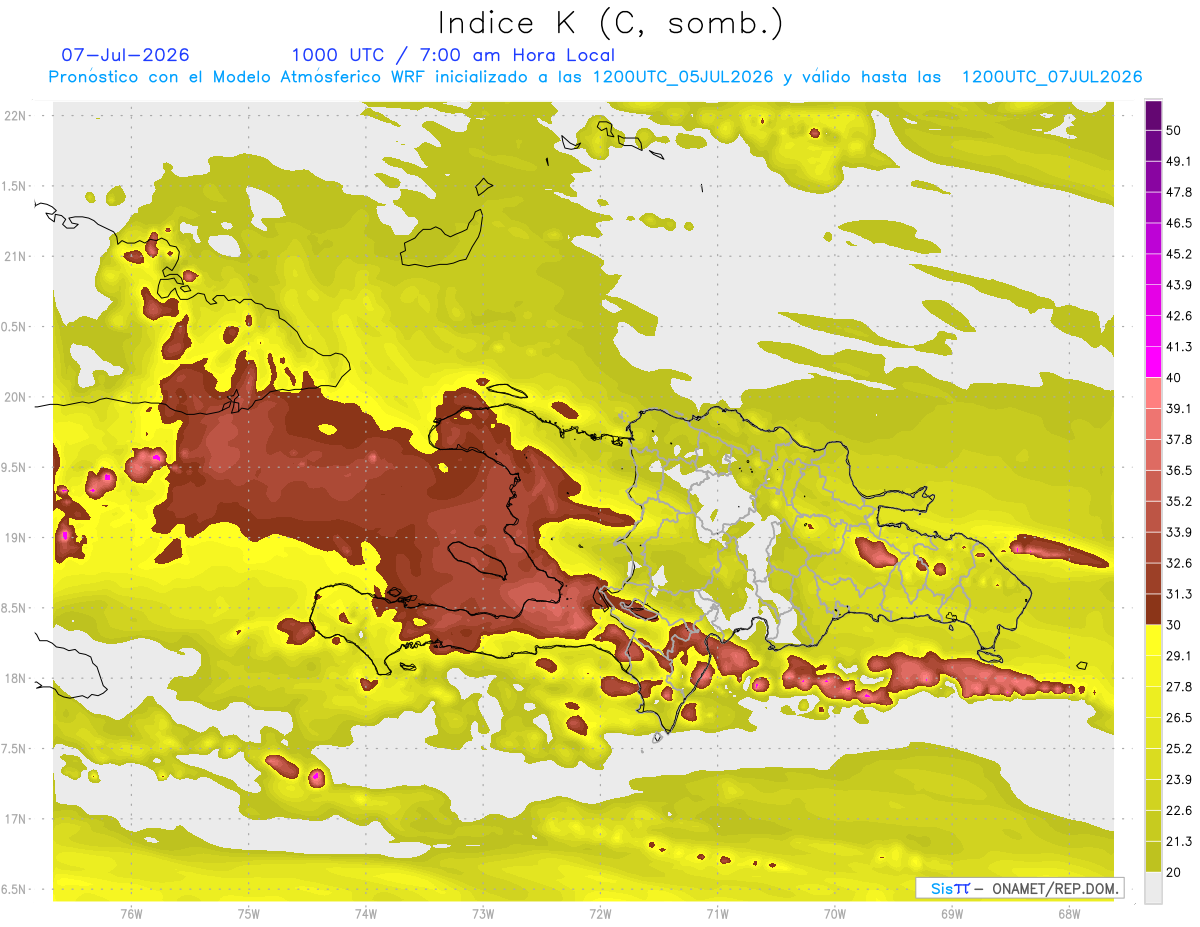
Task: Click the chart title "Indice K (C, somb.)"
Action: pos(610,23)
